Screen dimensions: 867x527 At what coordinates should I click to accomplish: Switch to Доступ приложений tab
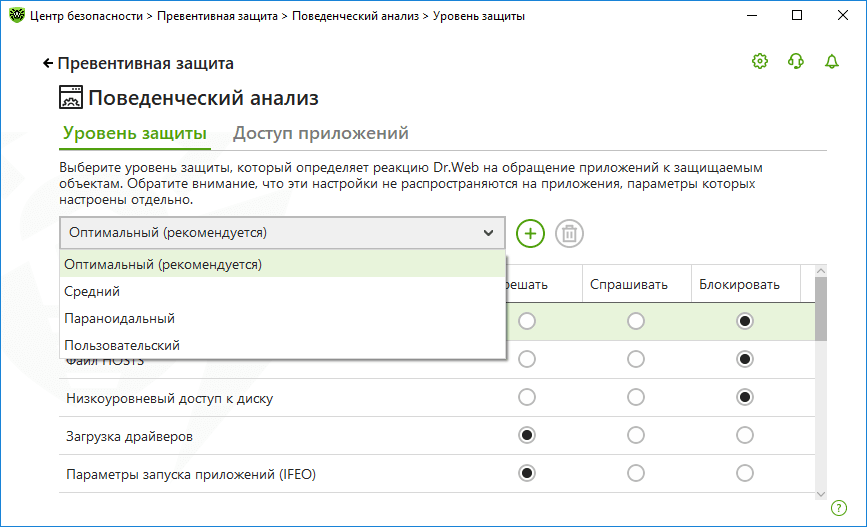click(x=321, y=133)
